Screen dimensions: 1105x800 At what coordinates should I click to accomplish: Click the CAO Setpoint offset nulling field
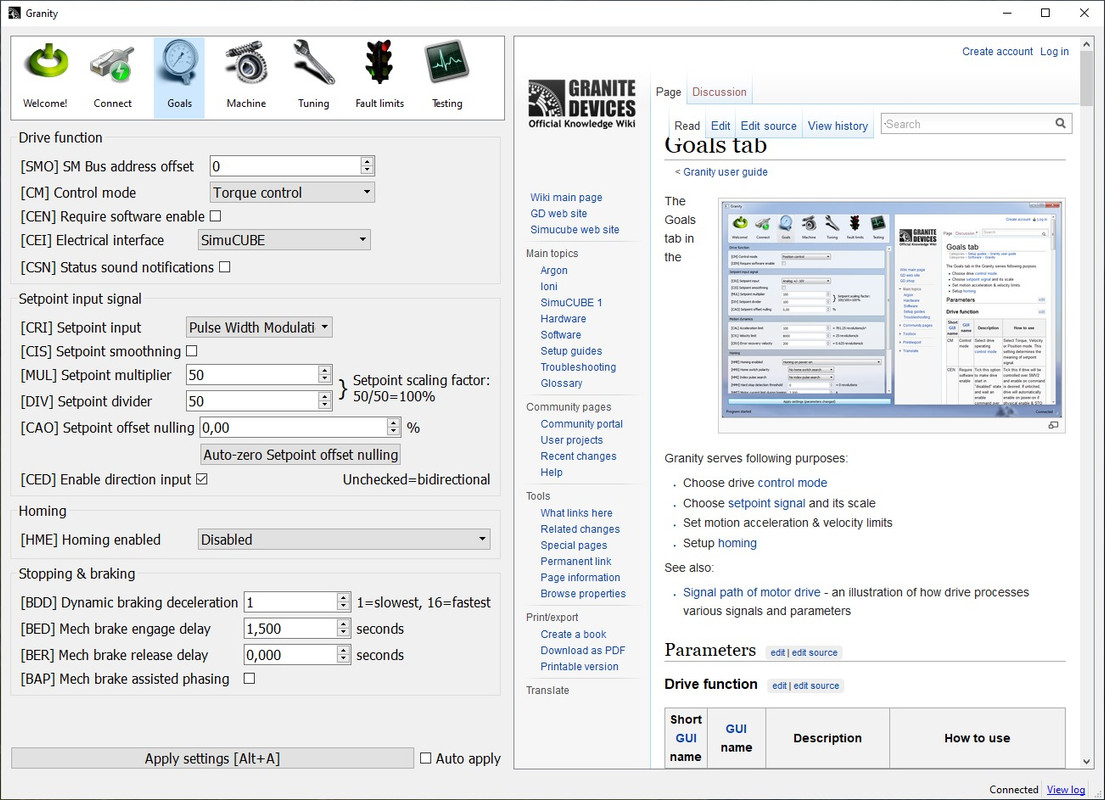tap(294, 427)
